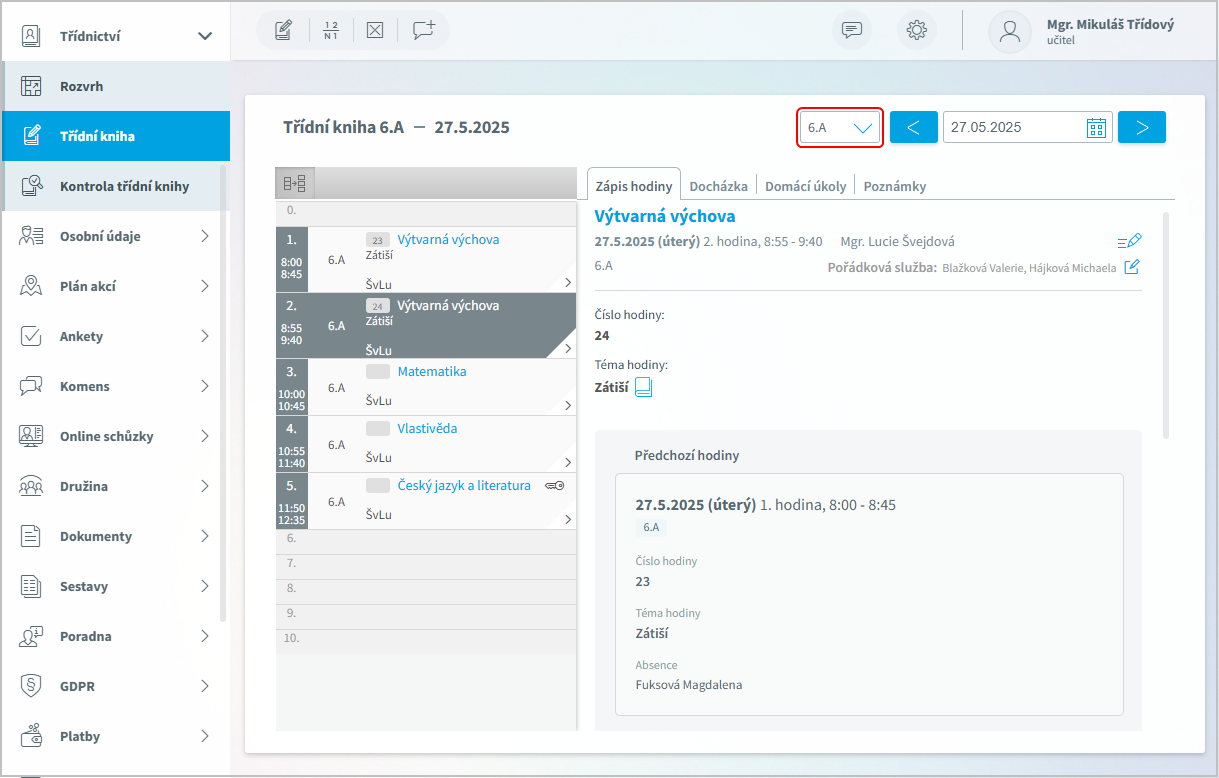
Task: Click the calendar icon in date field
Action: coord(1097,127)
